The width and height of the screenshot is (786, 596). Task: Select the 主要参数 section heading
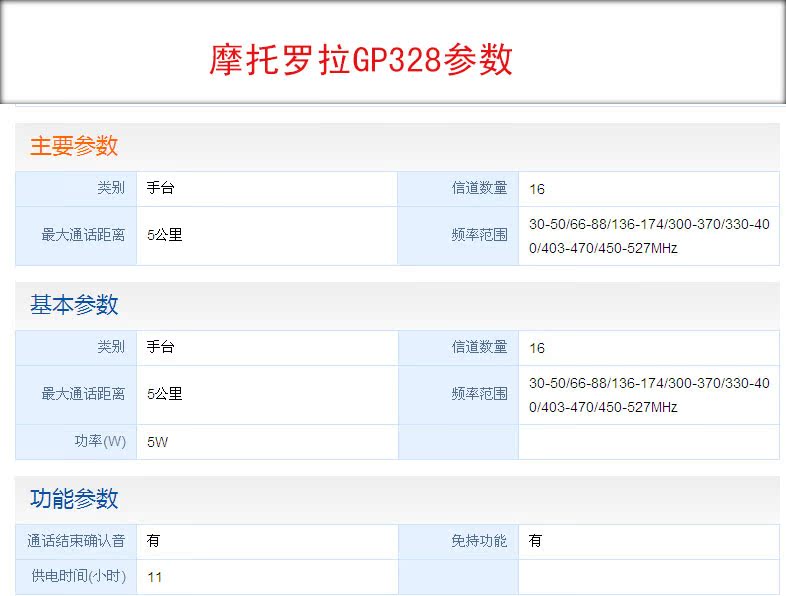[74, 146]
